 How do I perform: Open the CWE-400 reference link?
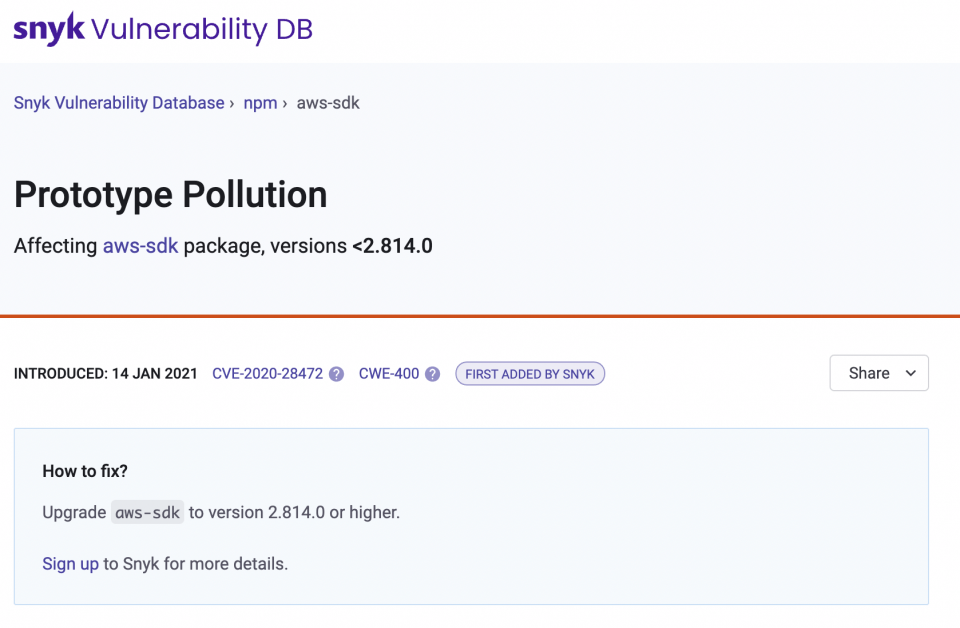click(x=387, y=373)
